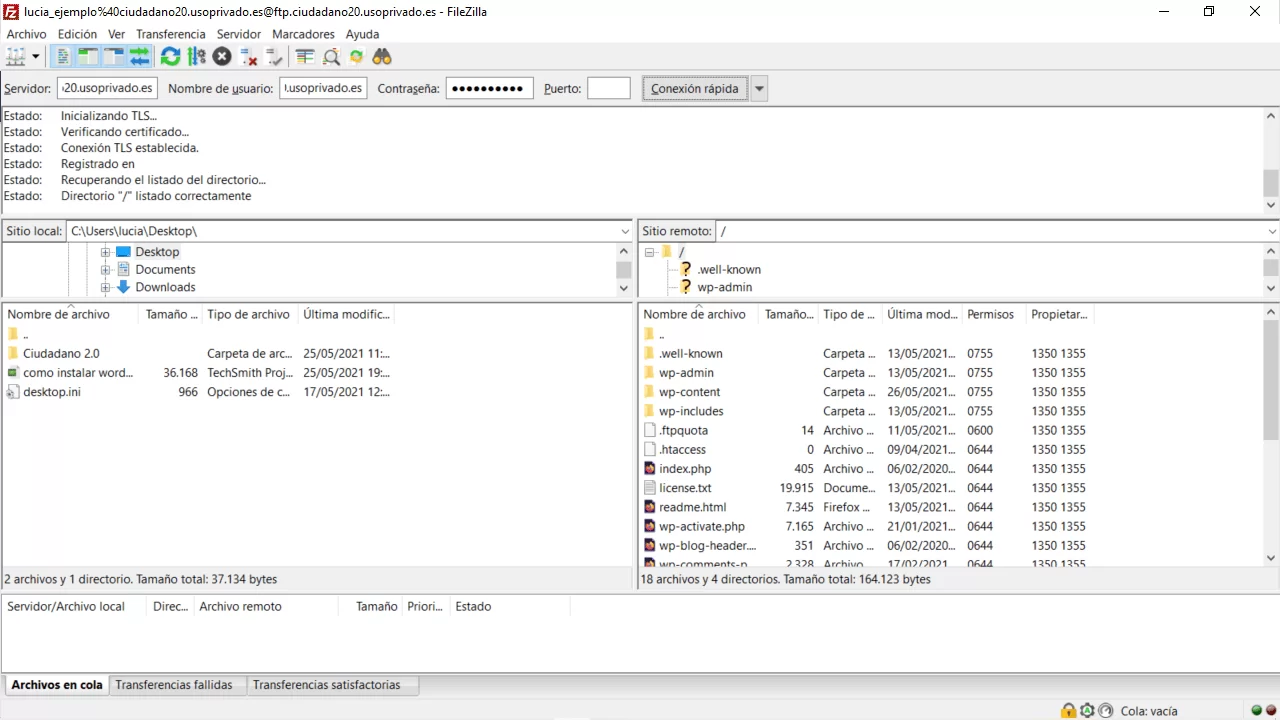The height and width of the screenshot is (720, 1280).
Task: Click the .well-known question mark icon in remote tree
Action: coord(686,269)
